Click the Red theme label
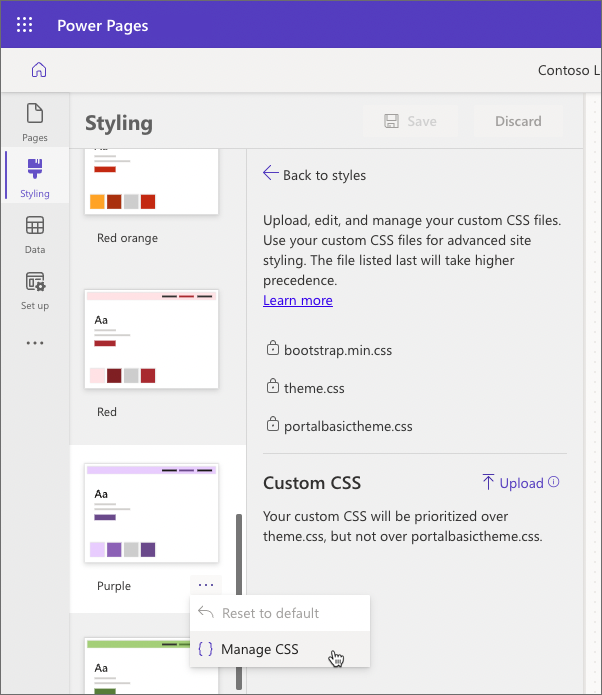The image size is (602, 695). tap(107, 412)
